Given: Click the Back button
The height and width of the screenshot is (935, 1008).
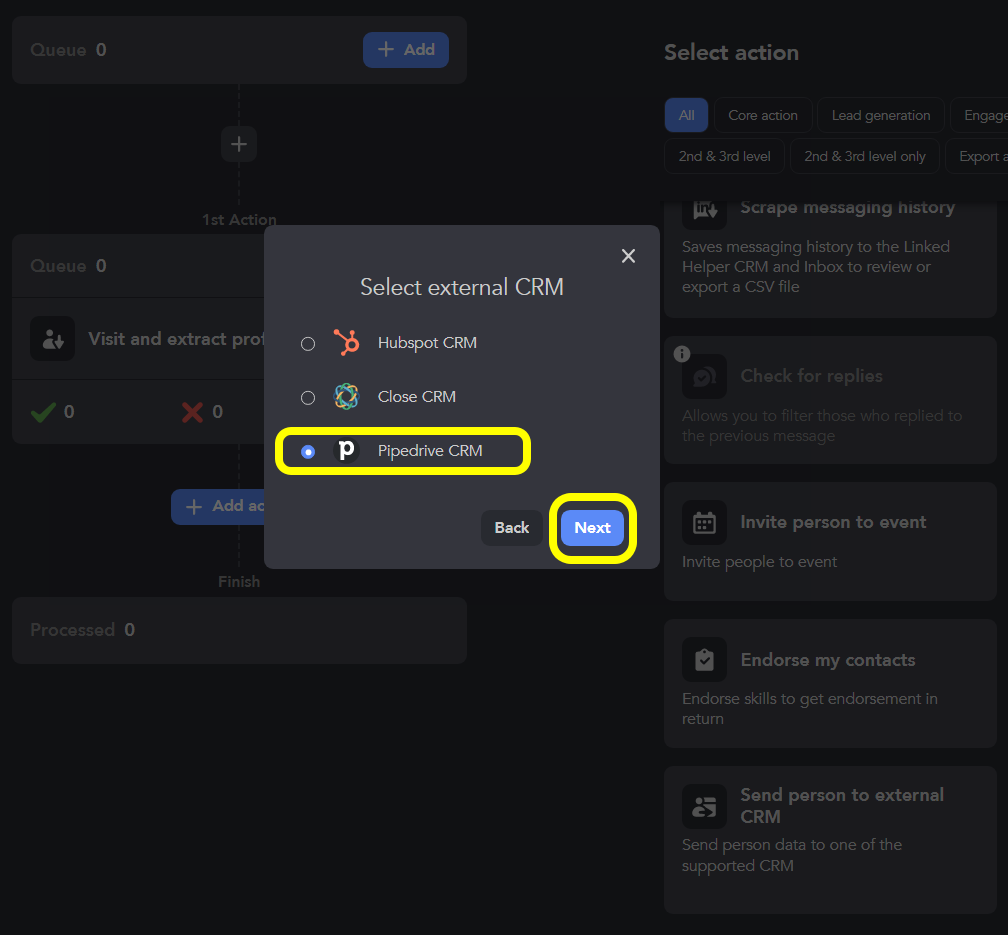Looking at the screenshot, I should pyautogui.click(x=512, y=528).
